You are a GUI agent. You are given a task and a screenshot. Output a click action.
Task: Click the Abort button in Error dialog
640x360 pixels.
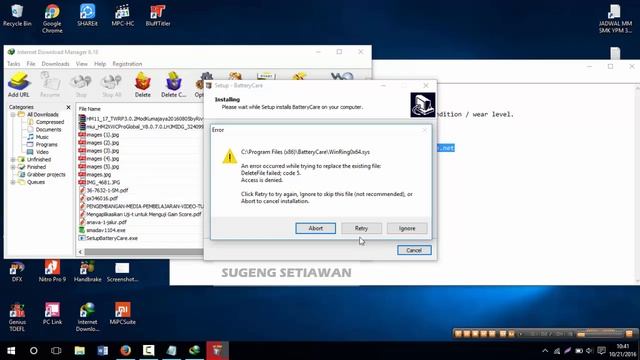pyautogui.click(x=316, y=228)
